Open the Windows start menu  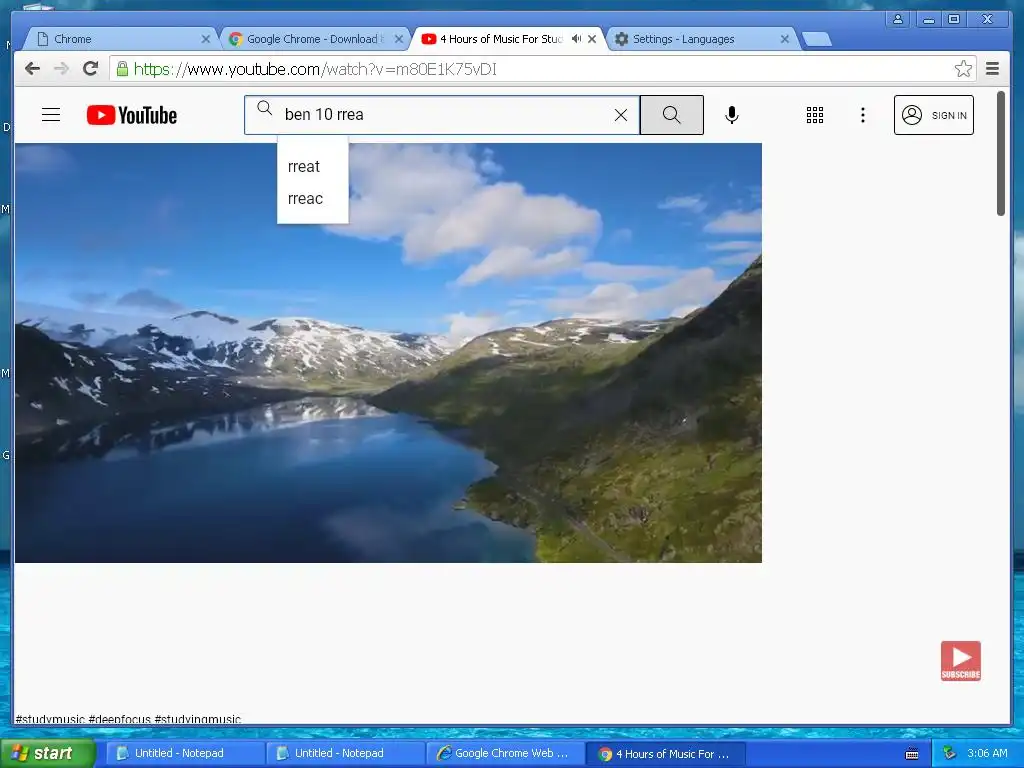click(x=47, y=753)
